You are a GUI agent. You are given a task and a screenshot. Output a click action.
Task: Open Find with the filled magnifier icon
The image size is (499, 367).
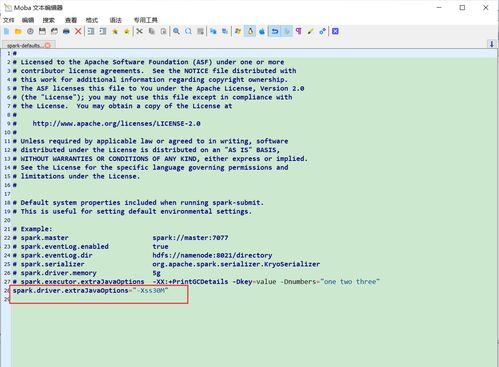point(176,31)
